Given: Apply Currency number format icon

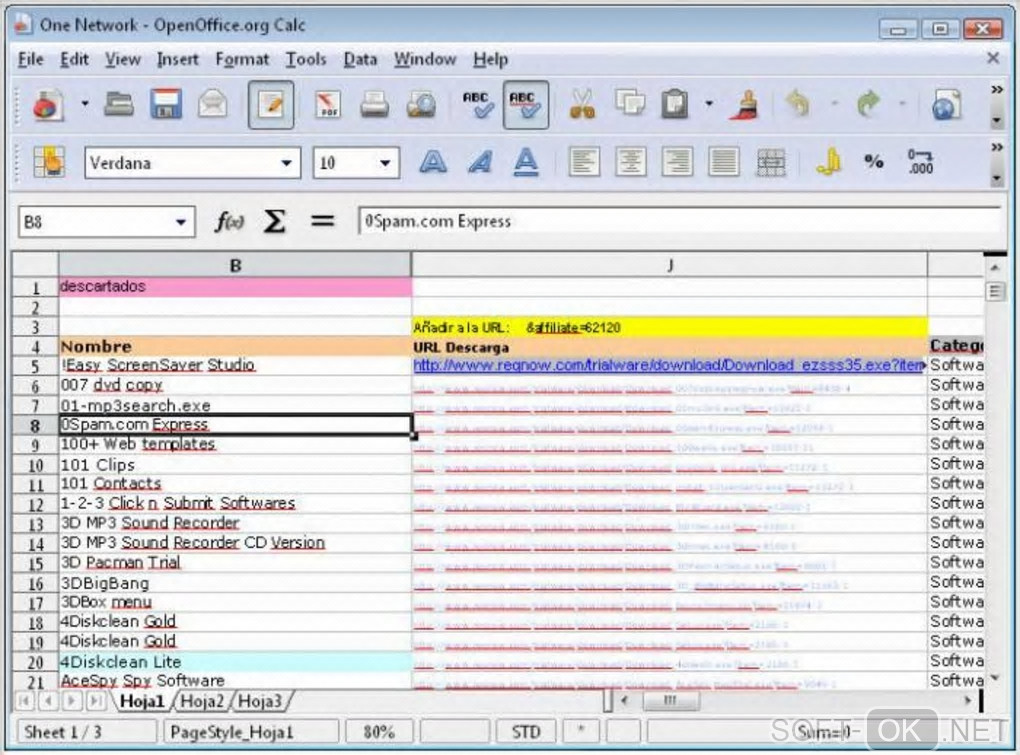Looking at the screenshot, I should click(828, 162).
